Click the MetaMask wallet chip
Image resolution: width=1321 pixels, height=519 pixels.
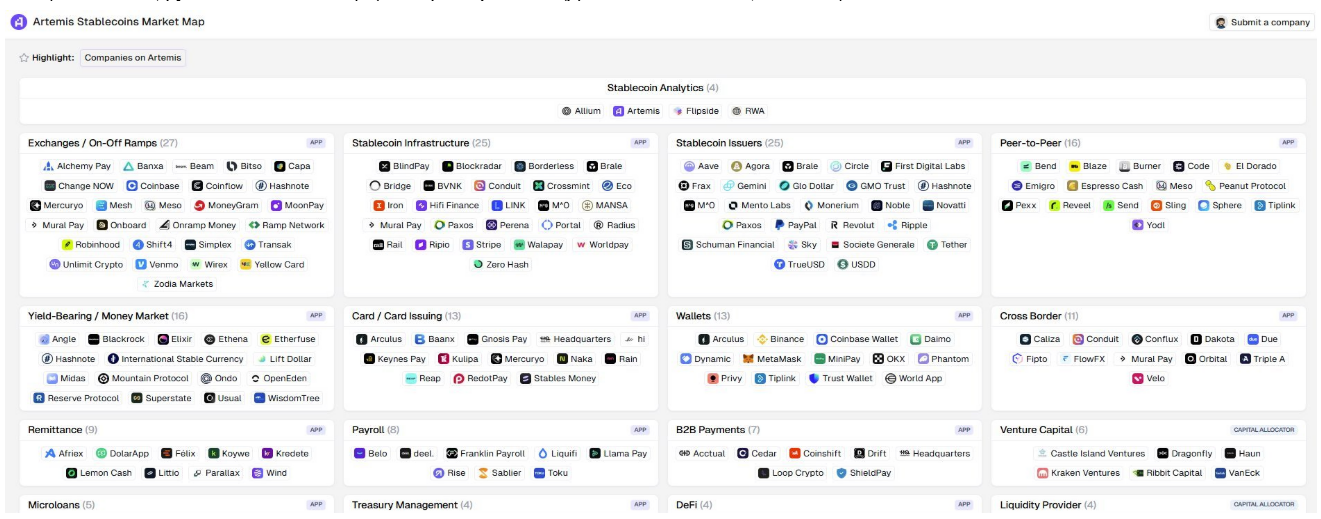coord(773,359)
